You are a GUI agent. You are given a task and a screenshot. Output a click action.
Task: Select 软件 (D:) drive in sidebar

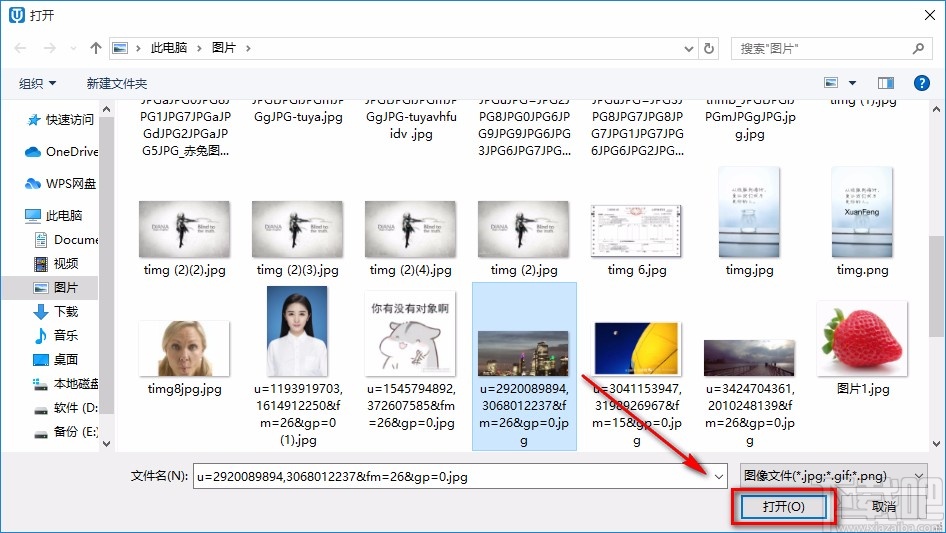tap(65, 408)
